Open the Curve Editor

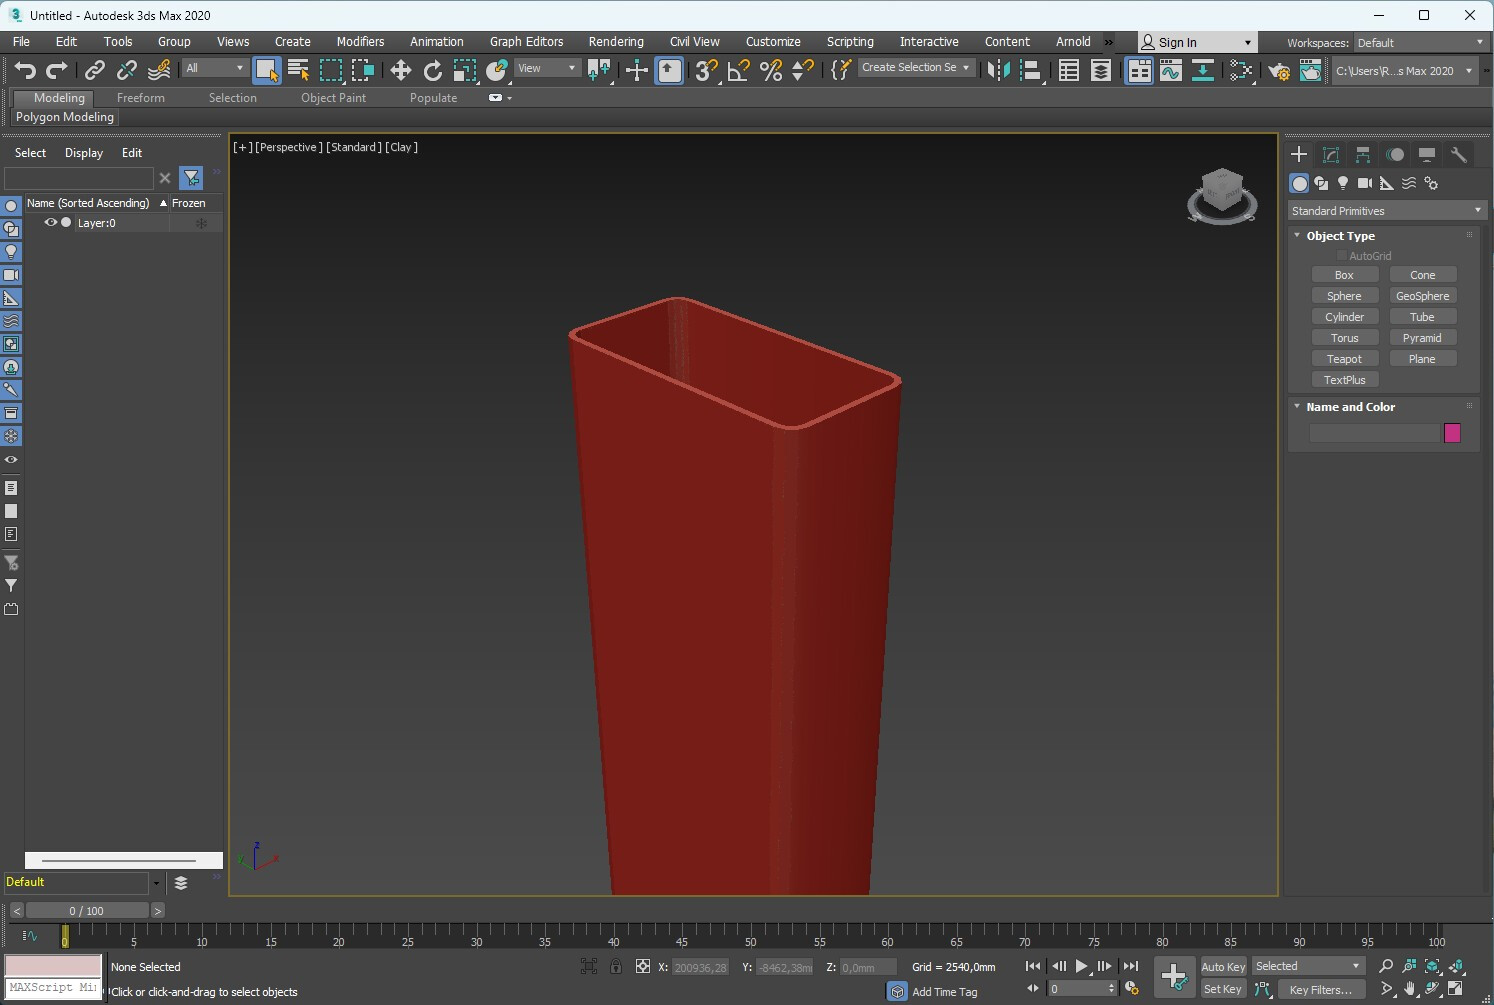[x=1171, y=70]
